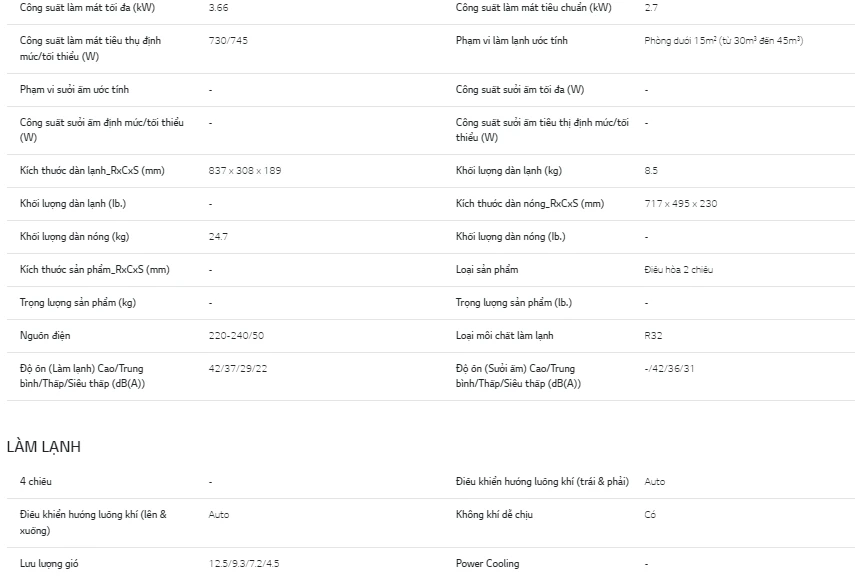Click the 'Công suất làm mát tối đa (kW)' label

[87, 8]
